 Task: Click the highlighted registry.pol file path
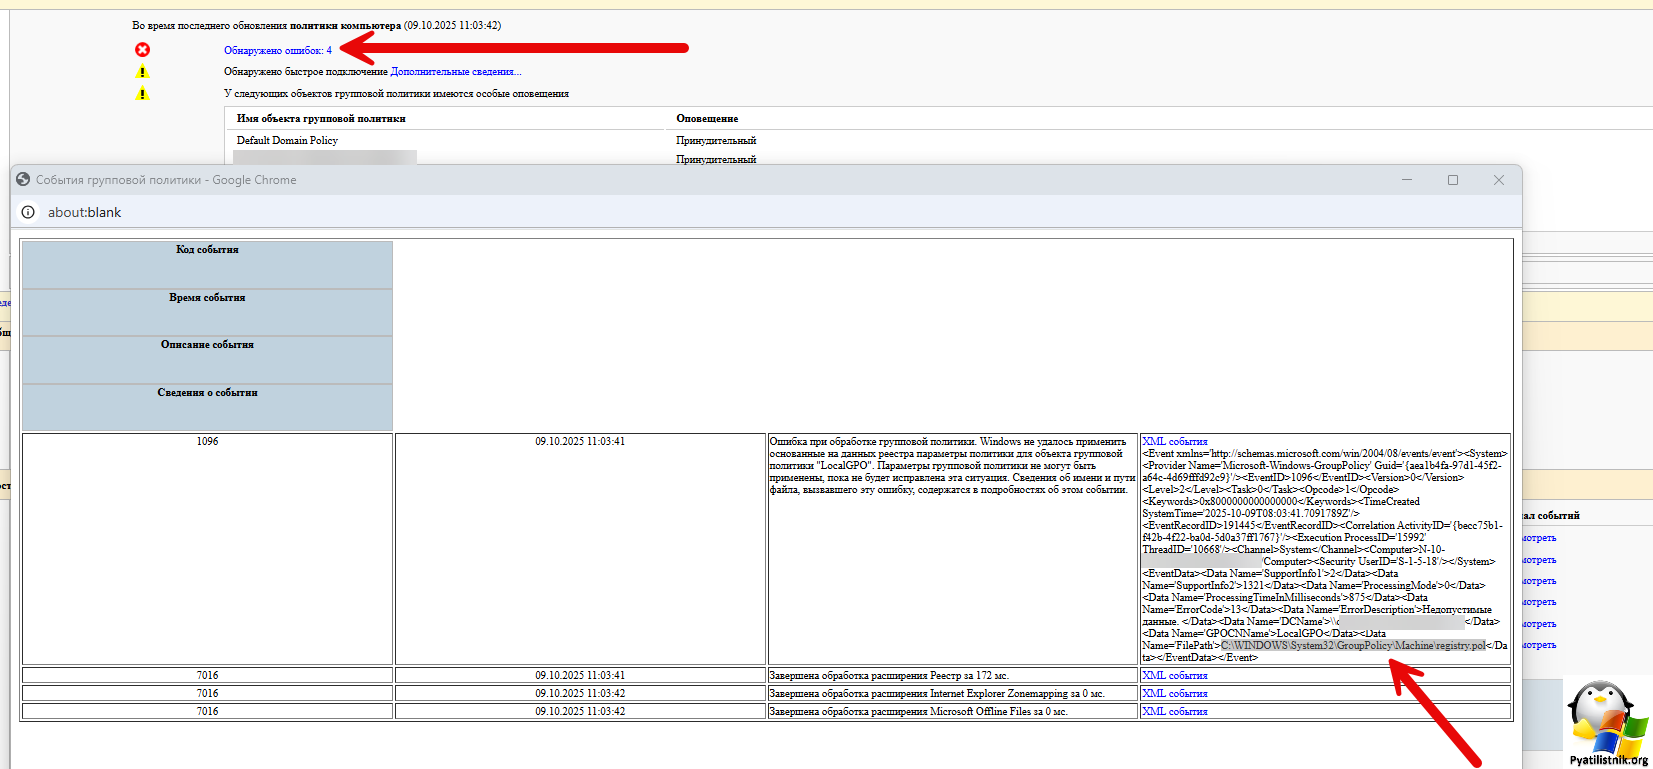click(1353, 646)
